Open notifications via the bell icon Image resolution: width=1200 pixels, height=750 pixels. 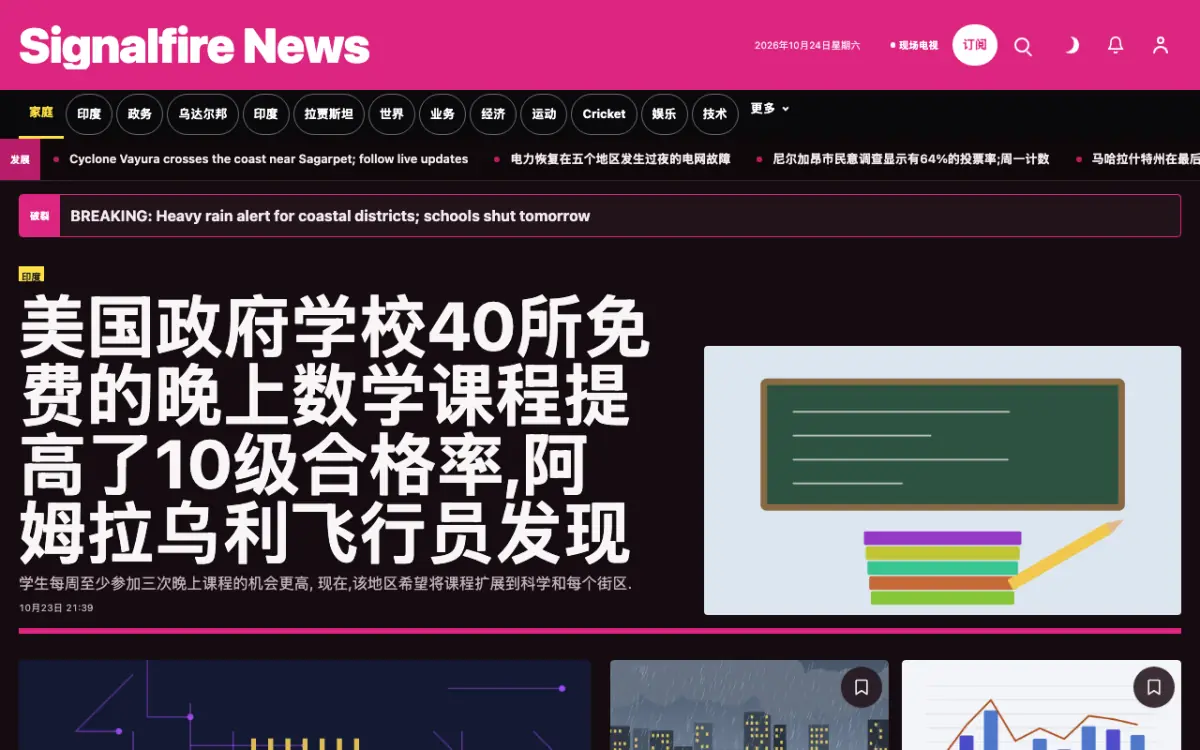click(x=1115, y=46)
